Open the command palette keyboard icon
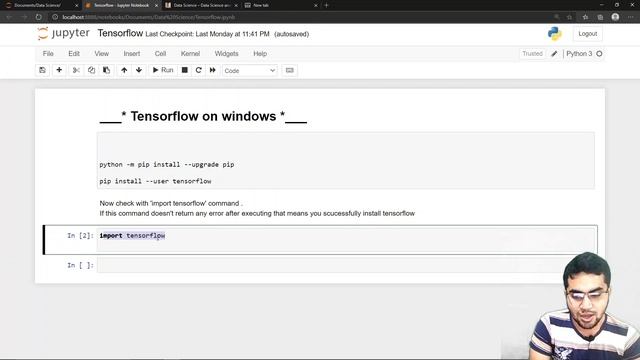Image resolution: width=640 pixels, height=360 pixels. tap(290, 70)
